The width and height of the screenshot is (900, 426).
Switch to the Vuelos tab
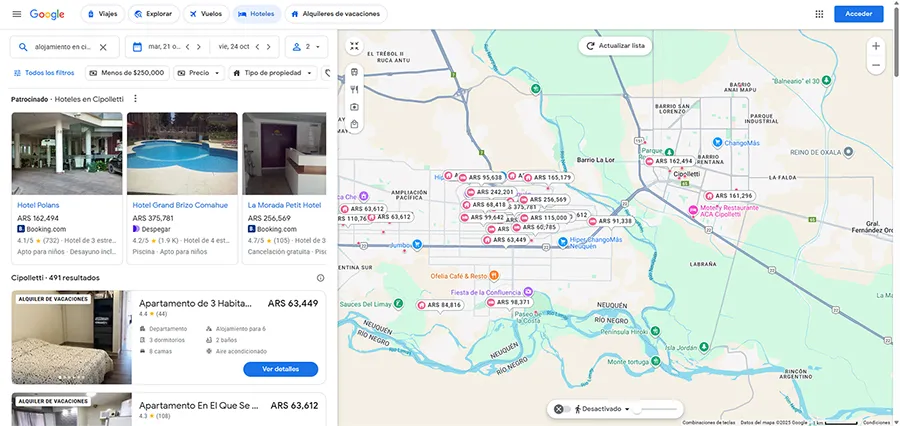coord(205,14)
